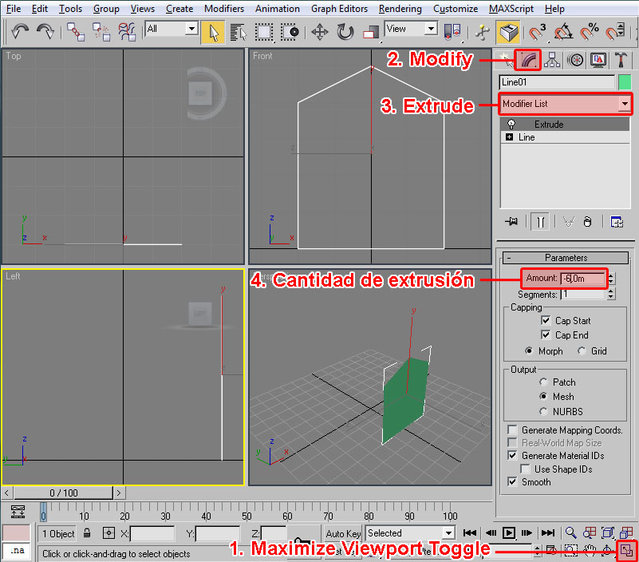Screen dimensions: 639x562
Task: Click the Auto Key button
Action: 343,534
